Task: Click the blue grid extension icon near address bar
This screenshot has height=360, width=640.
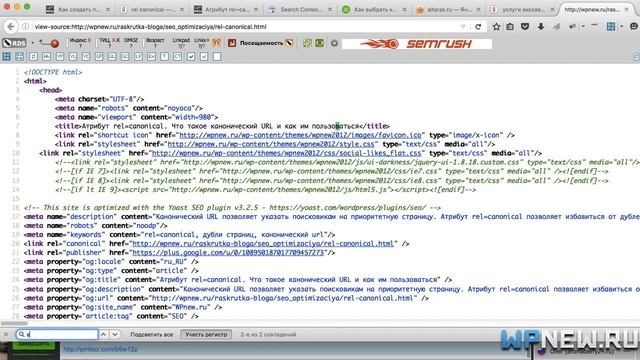Action: point(611,27)
